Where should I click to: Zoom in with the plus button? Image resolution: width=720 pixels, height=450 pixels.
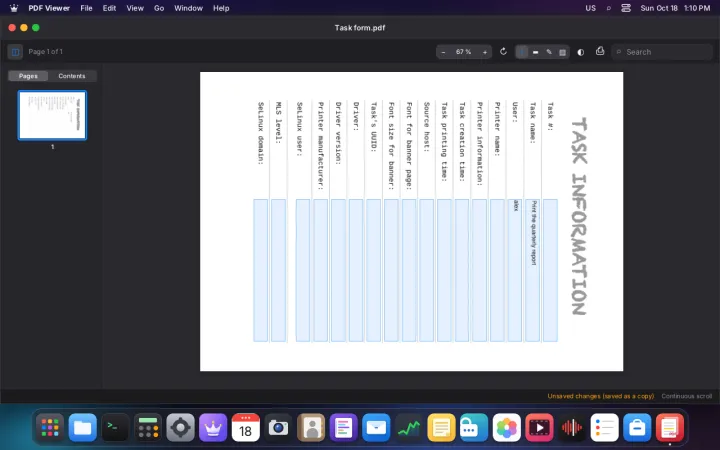(484, 52)
